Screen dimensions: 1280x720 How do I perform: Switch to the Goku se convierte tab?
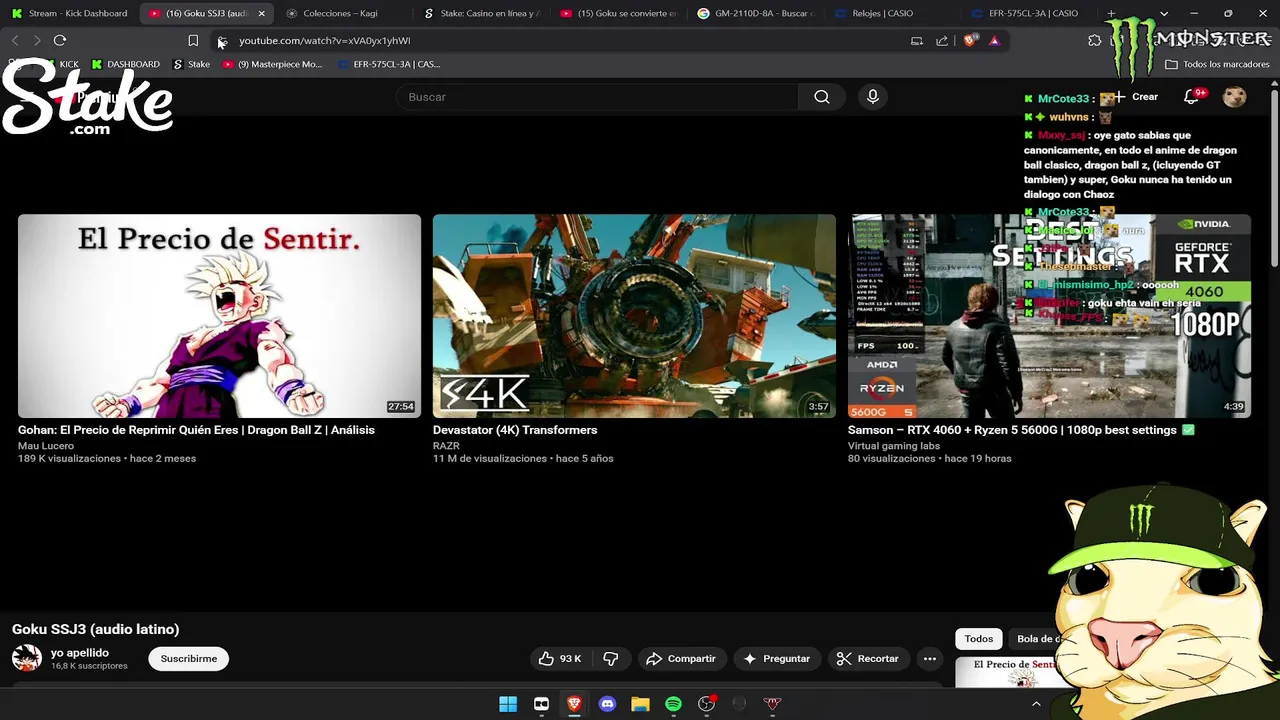(x=618, y=13)
